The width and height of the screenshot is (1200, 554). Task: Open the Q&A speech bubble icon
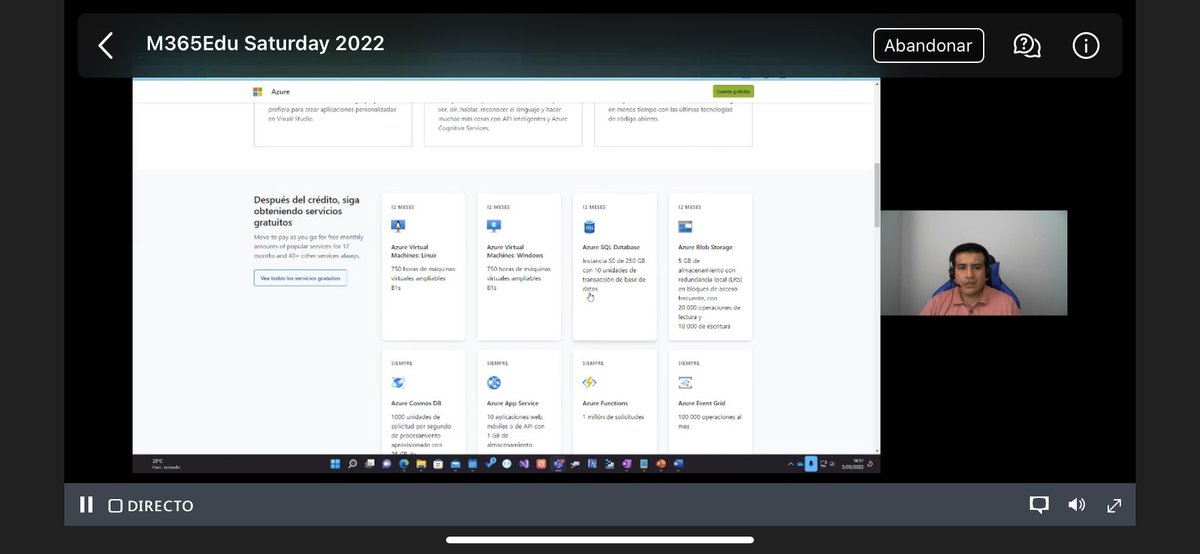coord(1027,45)
